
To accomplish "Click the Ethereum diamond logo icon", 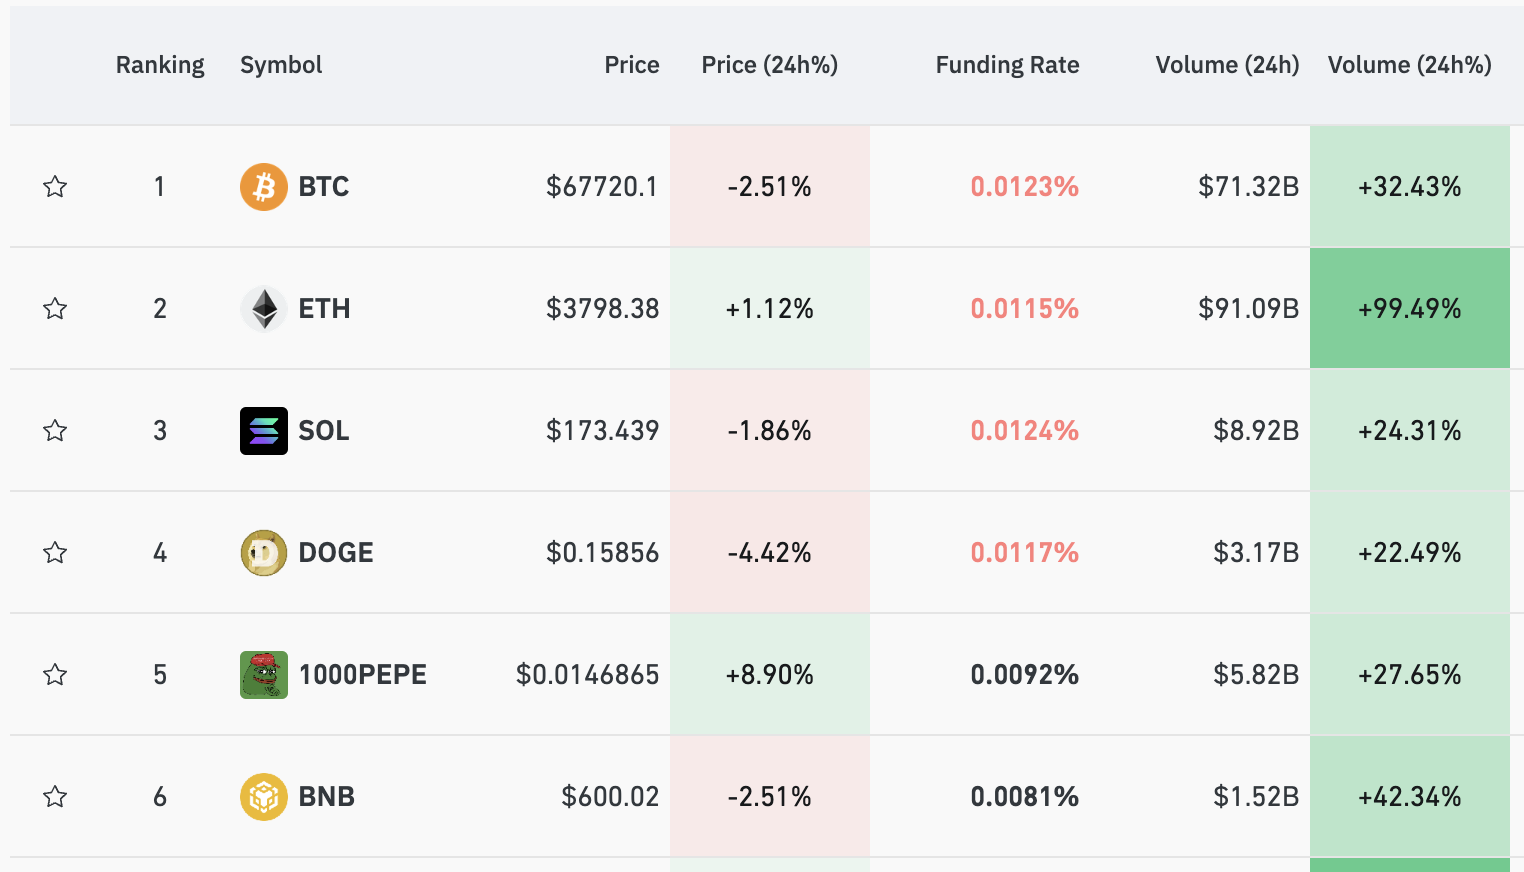I will coord(264,309).
